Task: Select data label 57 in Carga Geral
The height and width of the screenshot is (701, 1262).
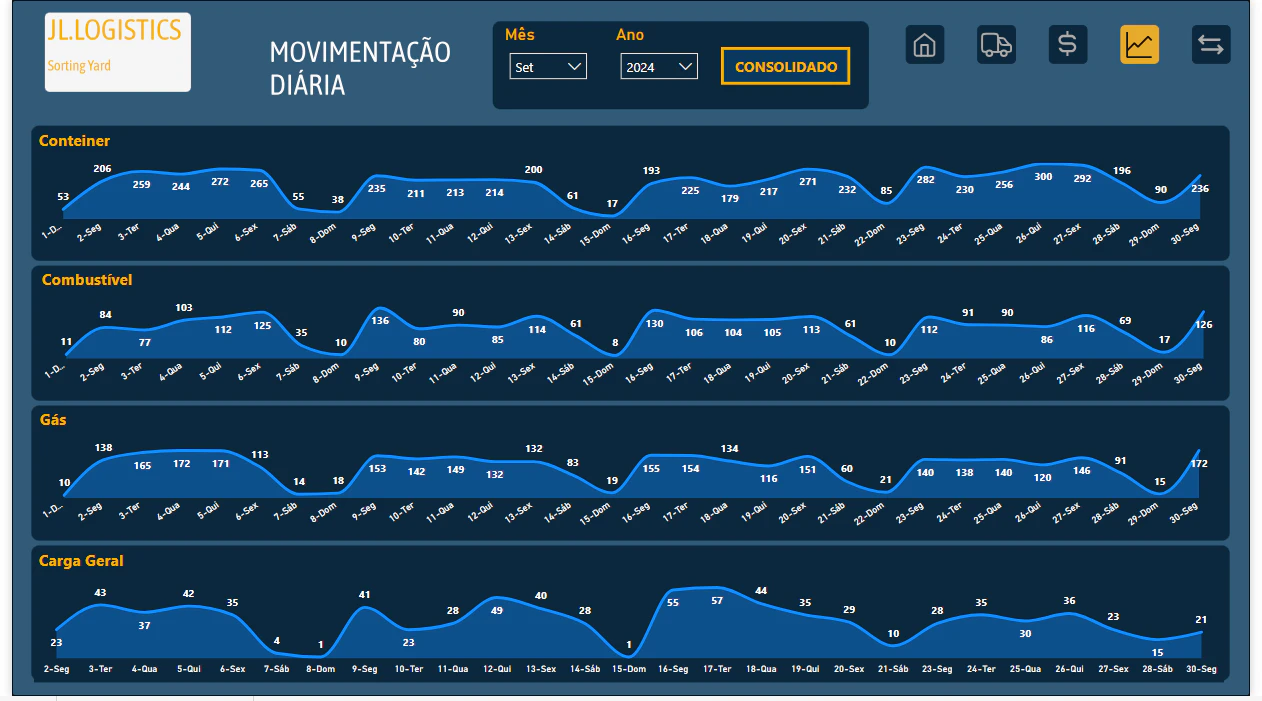Action: 717,600
